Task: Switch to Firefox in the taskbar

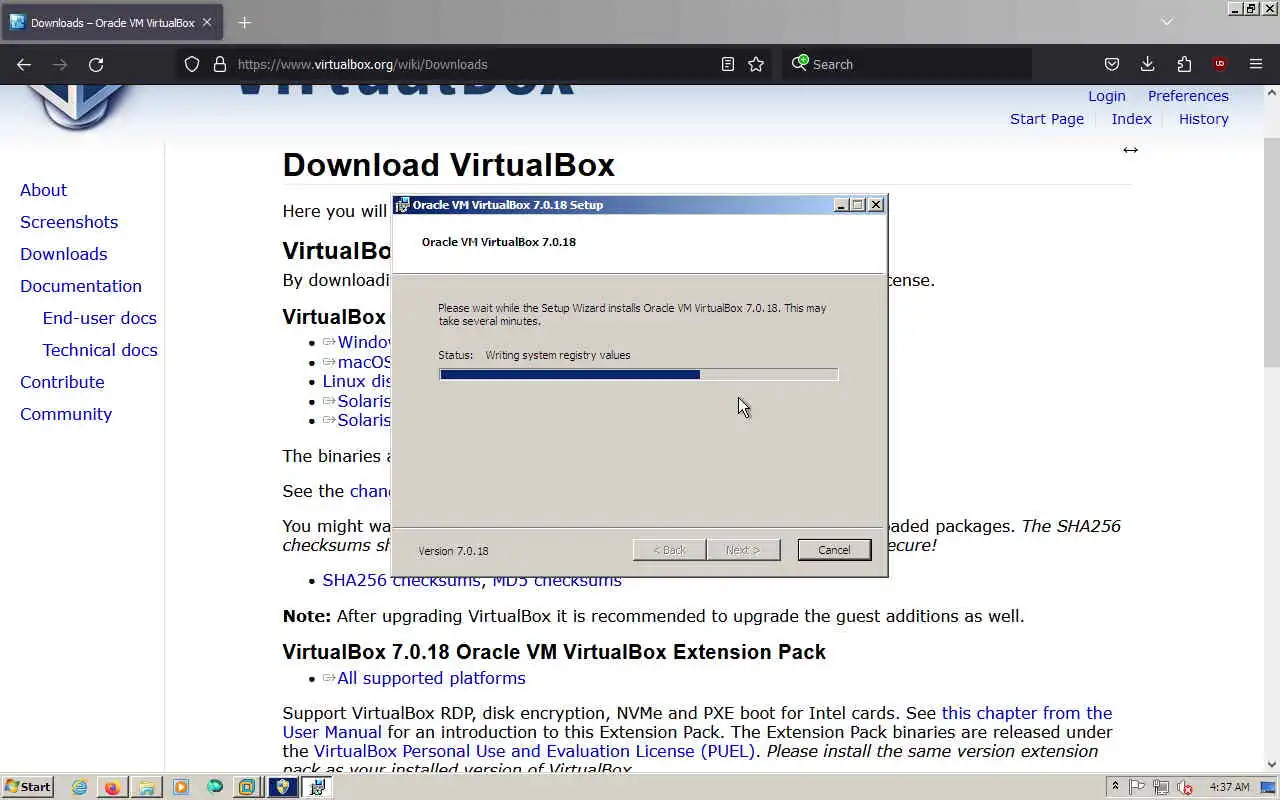Action: (x=112, y=787)
